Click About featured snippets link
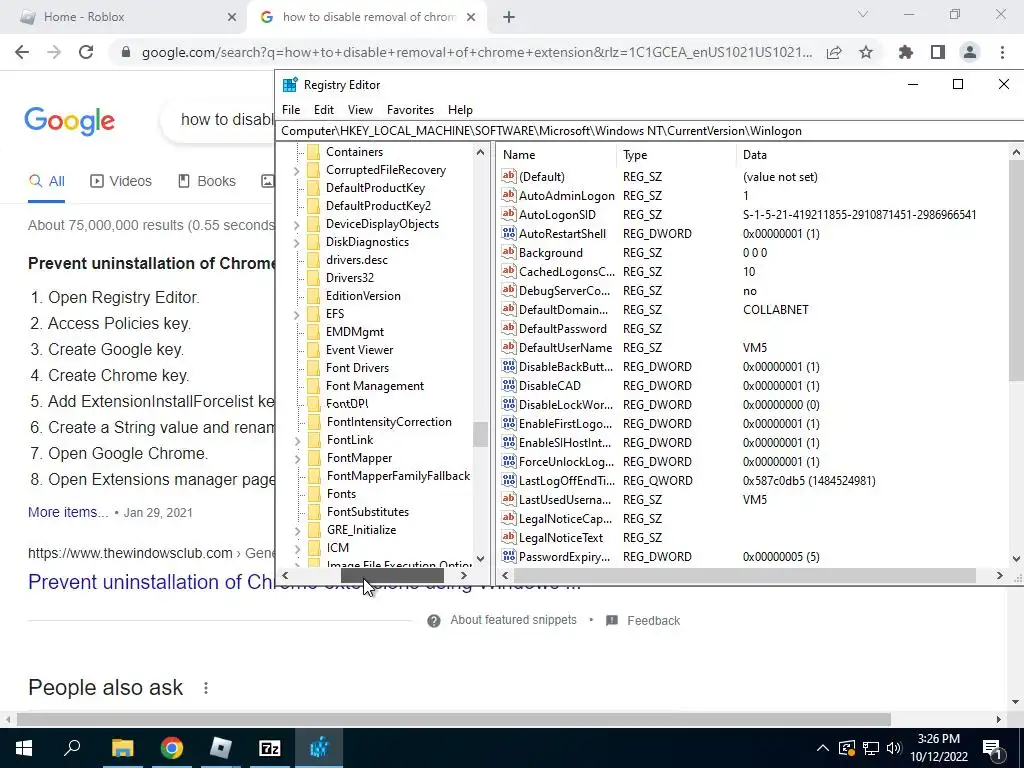The width and height of the screenshot is (1024, 768). 513,620
